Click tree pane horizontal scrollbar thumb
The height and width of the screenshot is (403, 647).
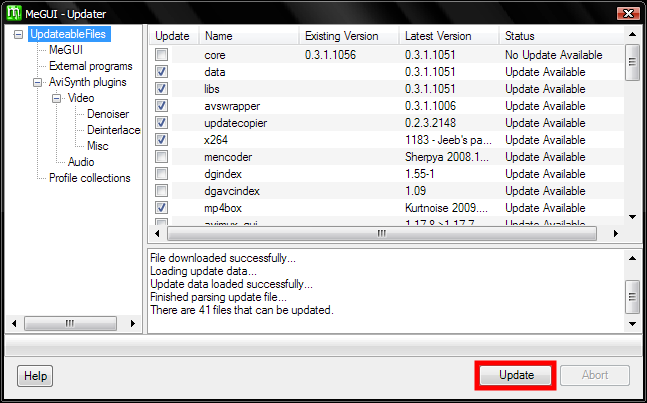[70, 323]
